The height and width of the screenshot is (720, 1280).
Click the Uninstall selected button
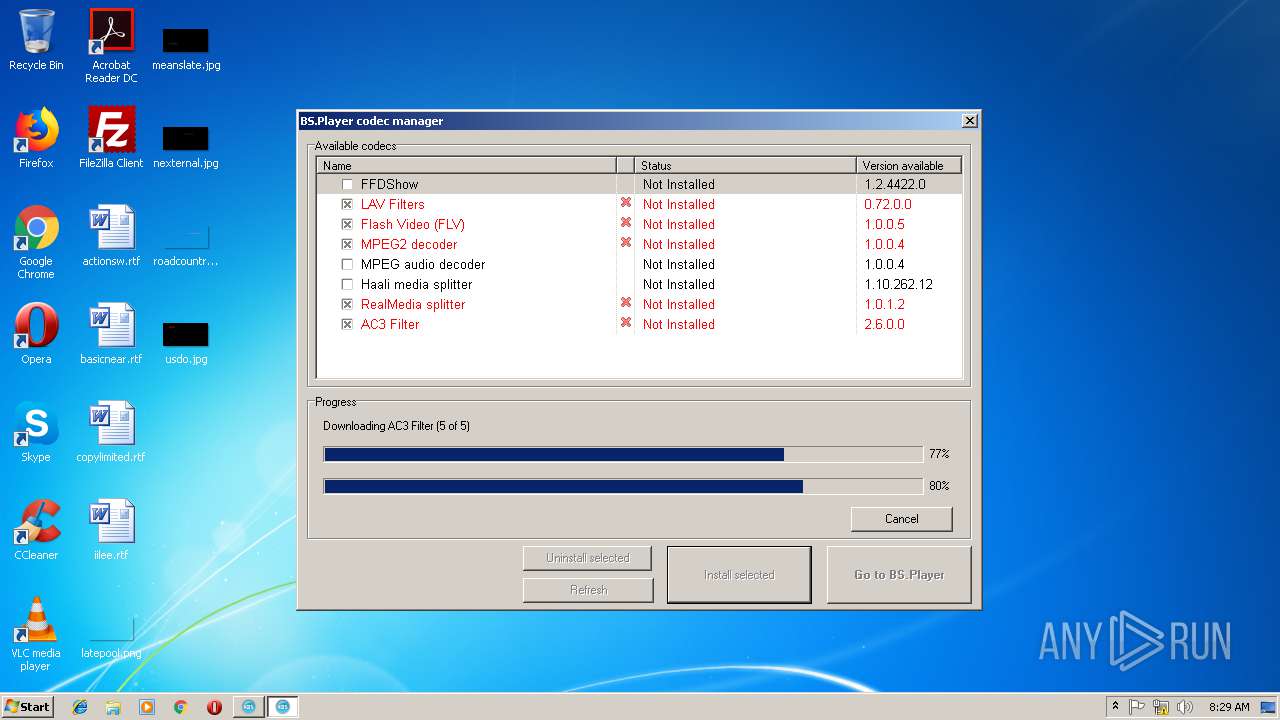click(x=587, y=558)
